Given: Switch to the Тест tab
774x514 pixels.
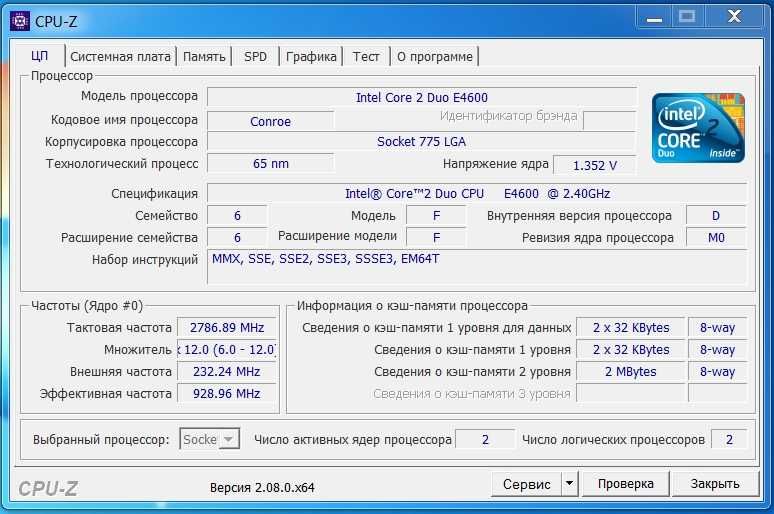Looking at the screenshot, I should tap(366, 57).
